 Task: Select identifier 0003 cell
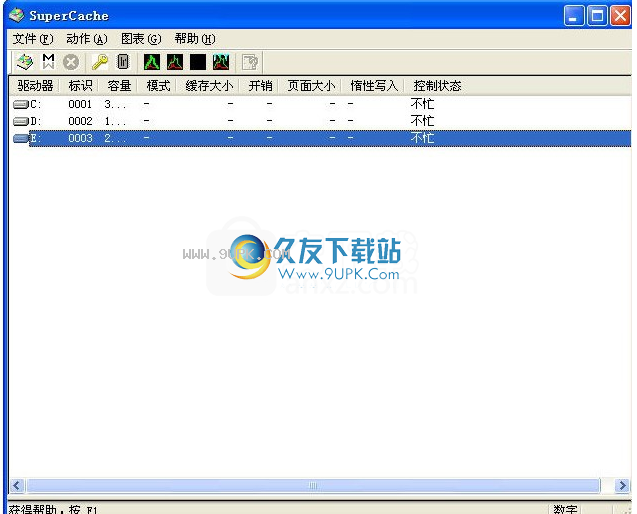tap(80, 139)
